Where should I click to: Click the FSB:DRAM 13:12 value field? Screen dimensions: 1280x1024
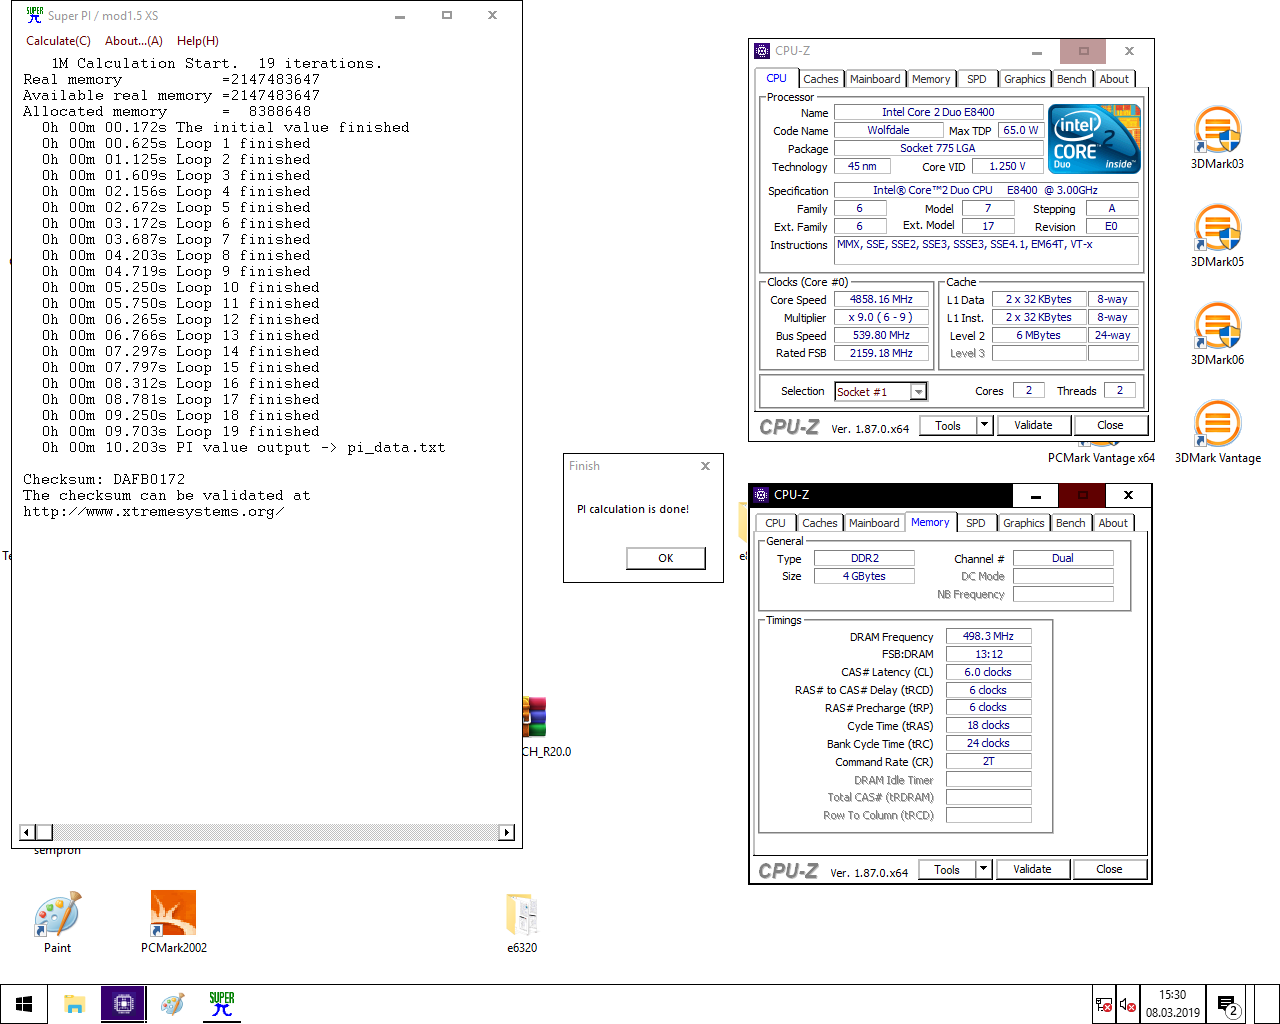point(988,654)
